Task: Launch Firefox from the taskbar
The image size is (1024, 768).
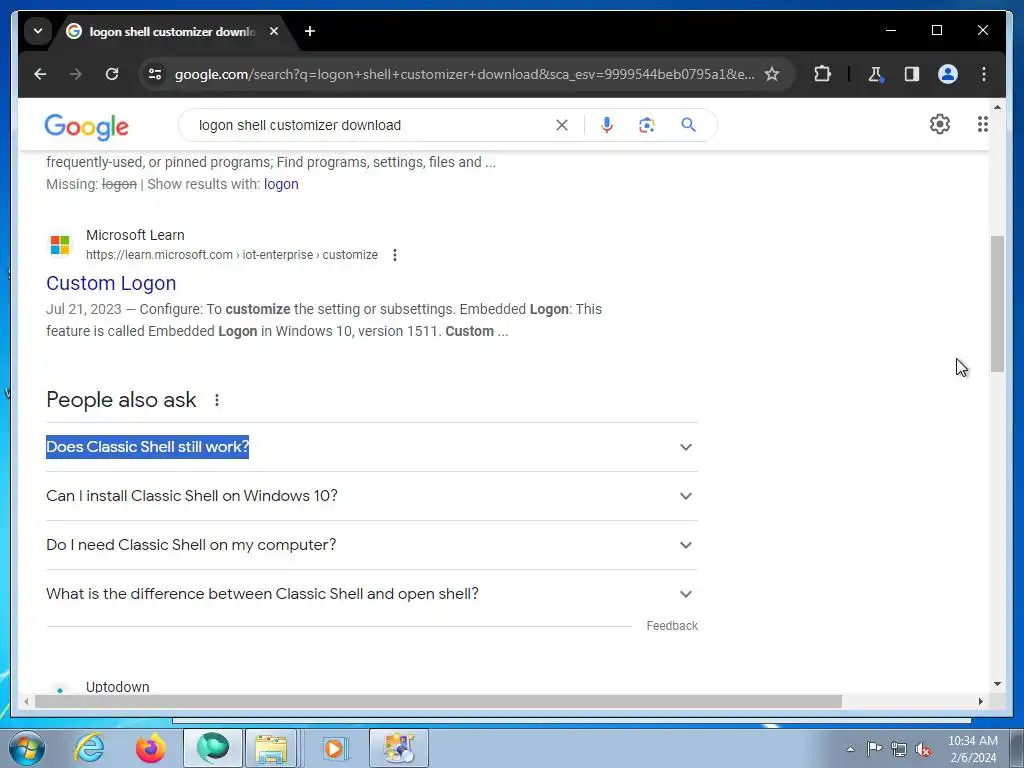Action: (150, 748)
